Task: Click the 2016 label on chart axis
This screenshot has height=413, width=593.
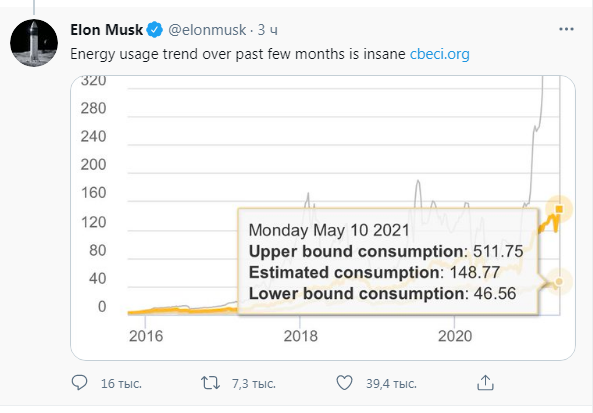Action: point(146,336)
